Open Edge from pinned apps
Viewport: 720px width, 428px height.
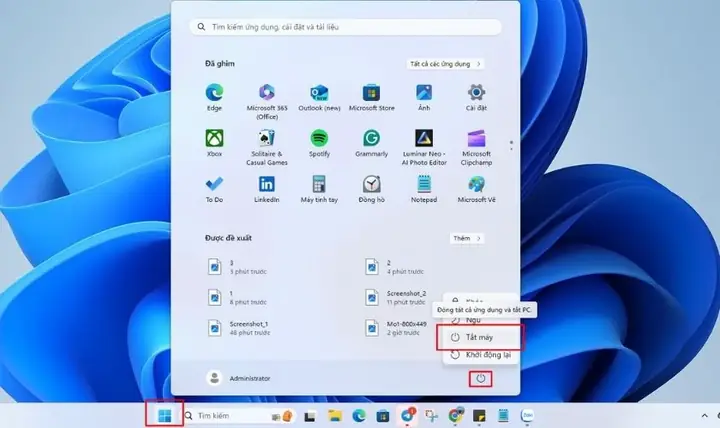(x=214, y=98)
